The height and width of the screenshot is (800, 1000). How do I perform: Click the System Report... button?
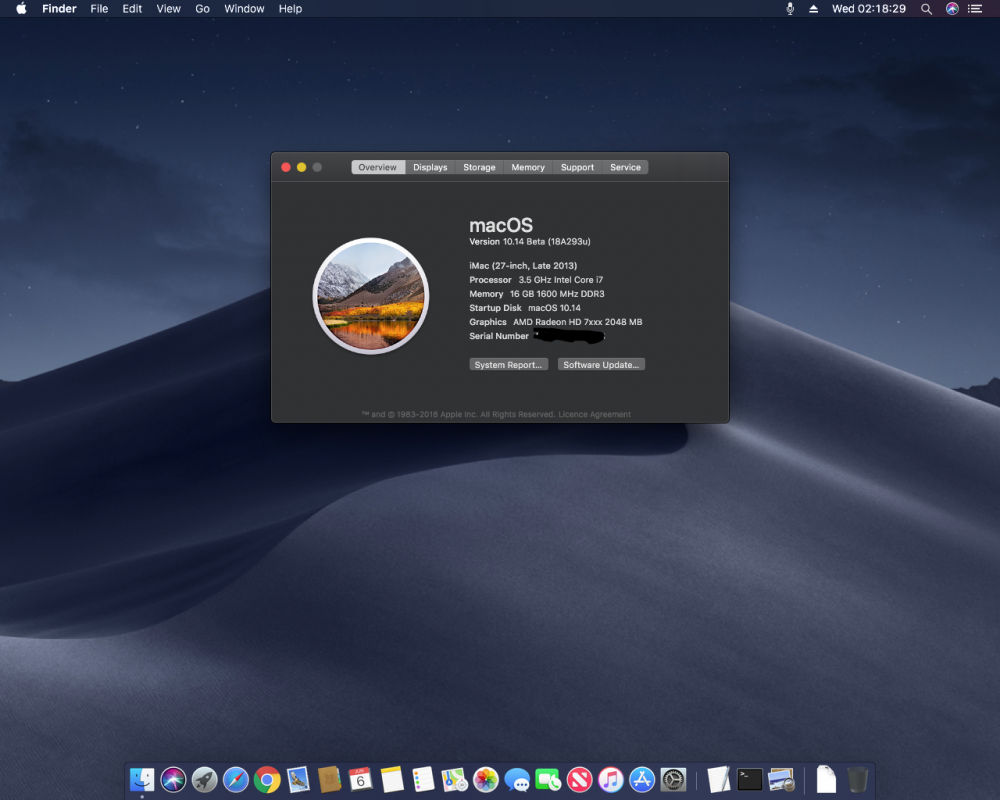[x=508, y=364]
